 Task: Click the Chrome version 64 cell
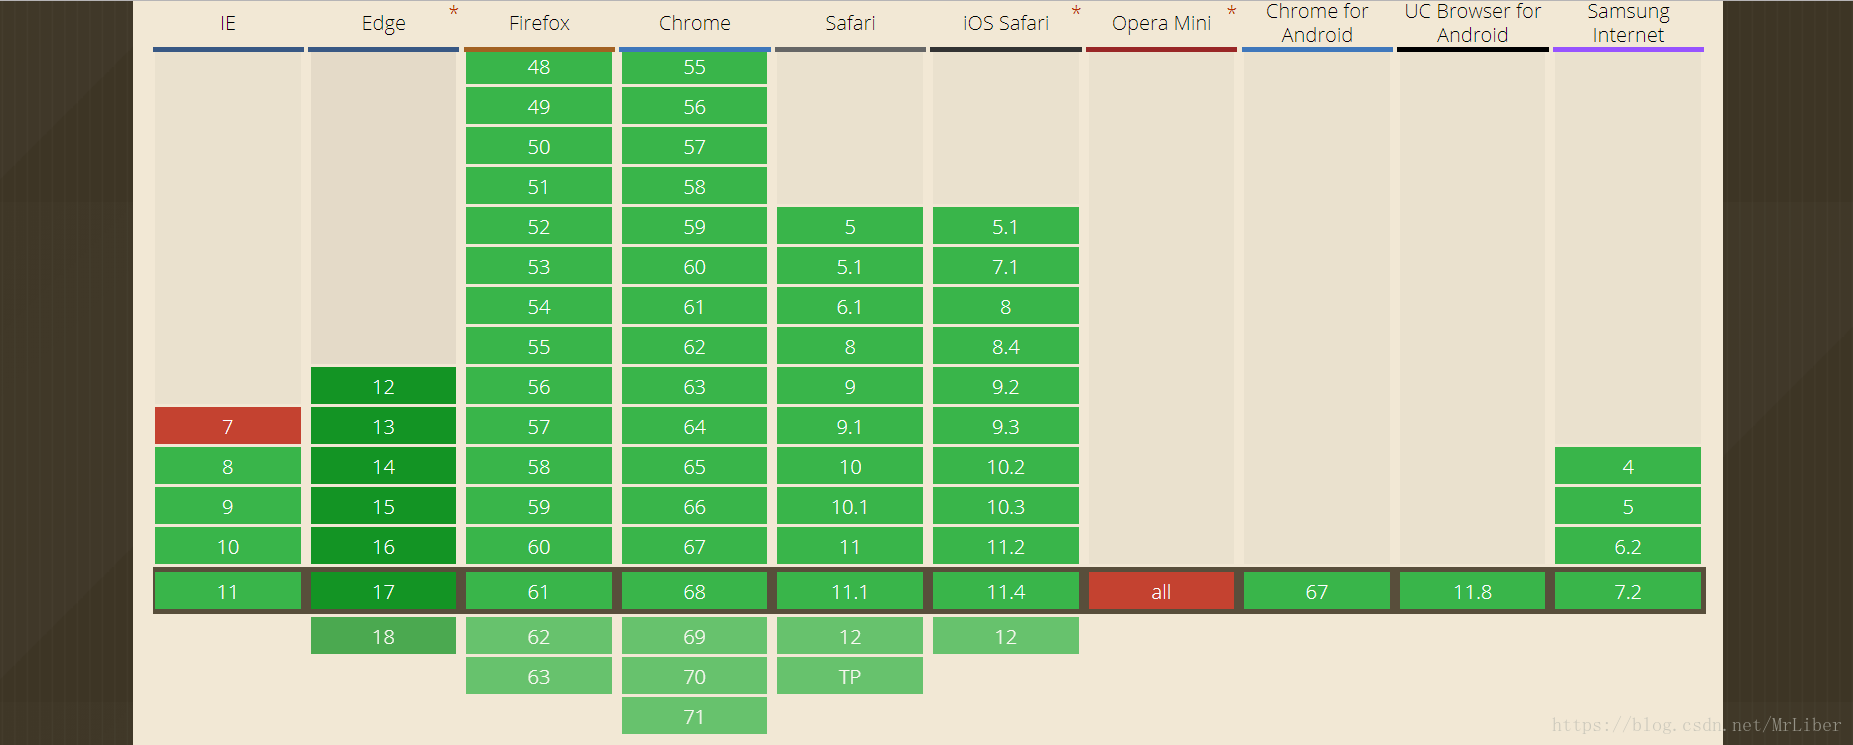pos(695,426)
